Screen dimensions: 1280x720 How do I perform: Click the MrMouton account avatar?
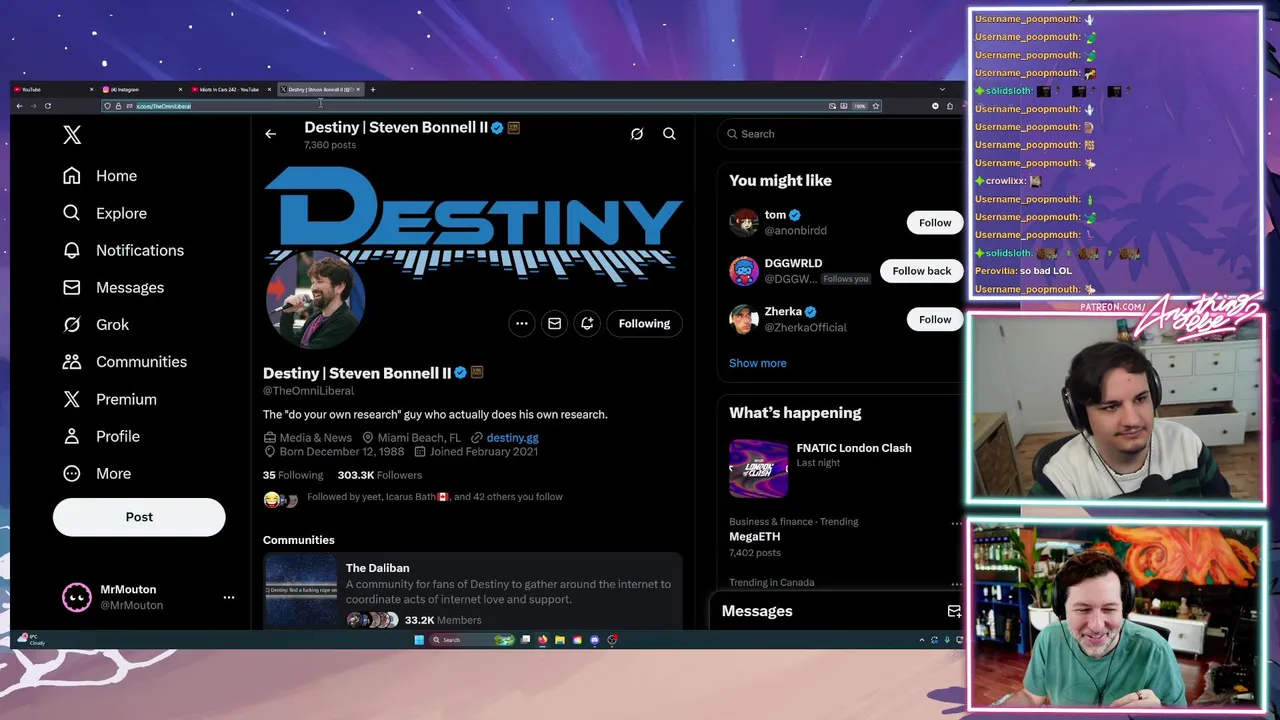pyautogui.click(x=77, y=597)
